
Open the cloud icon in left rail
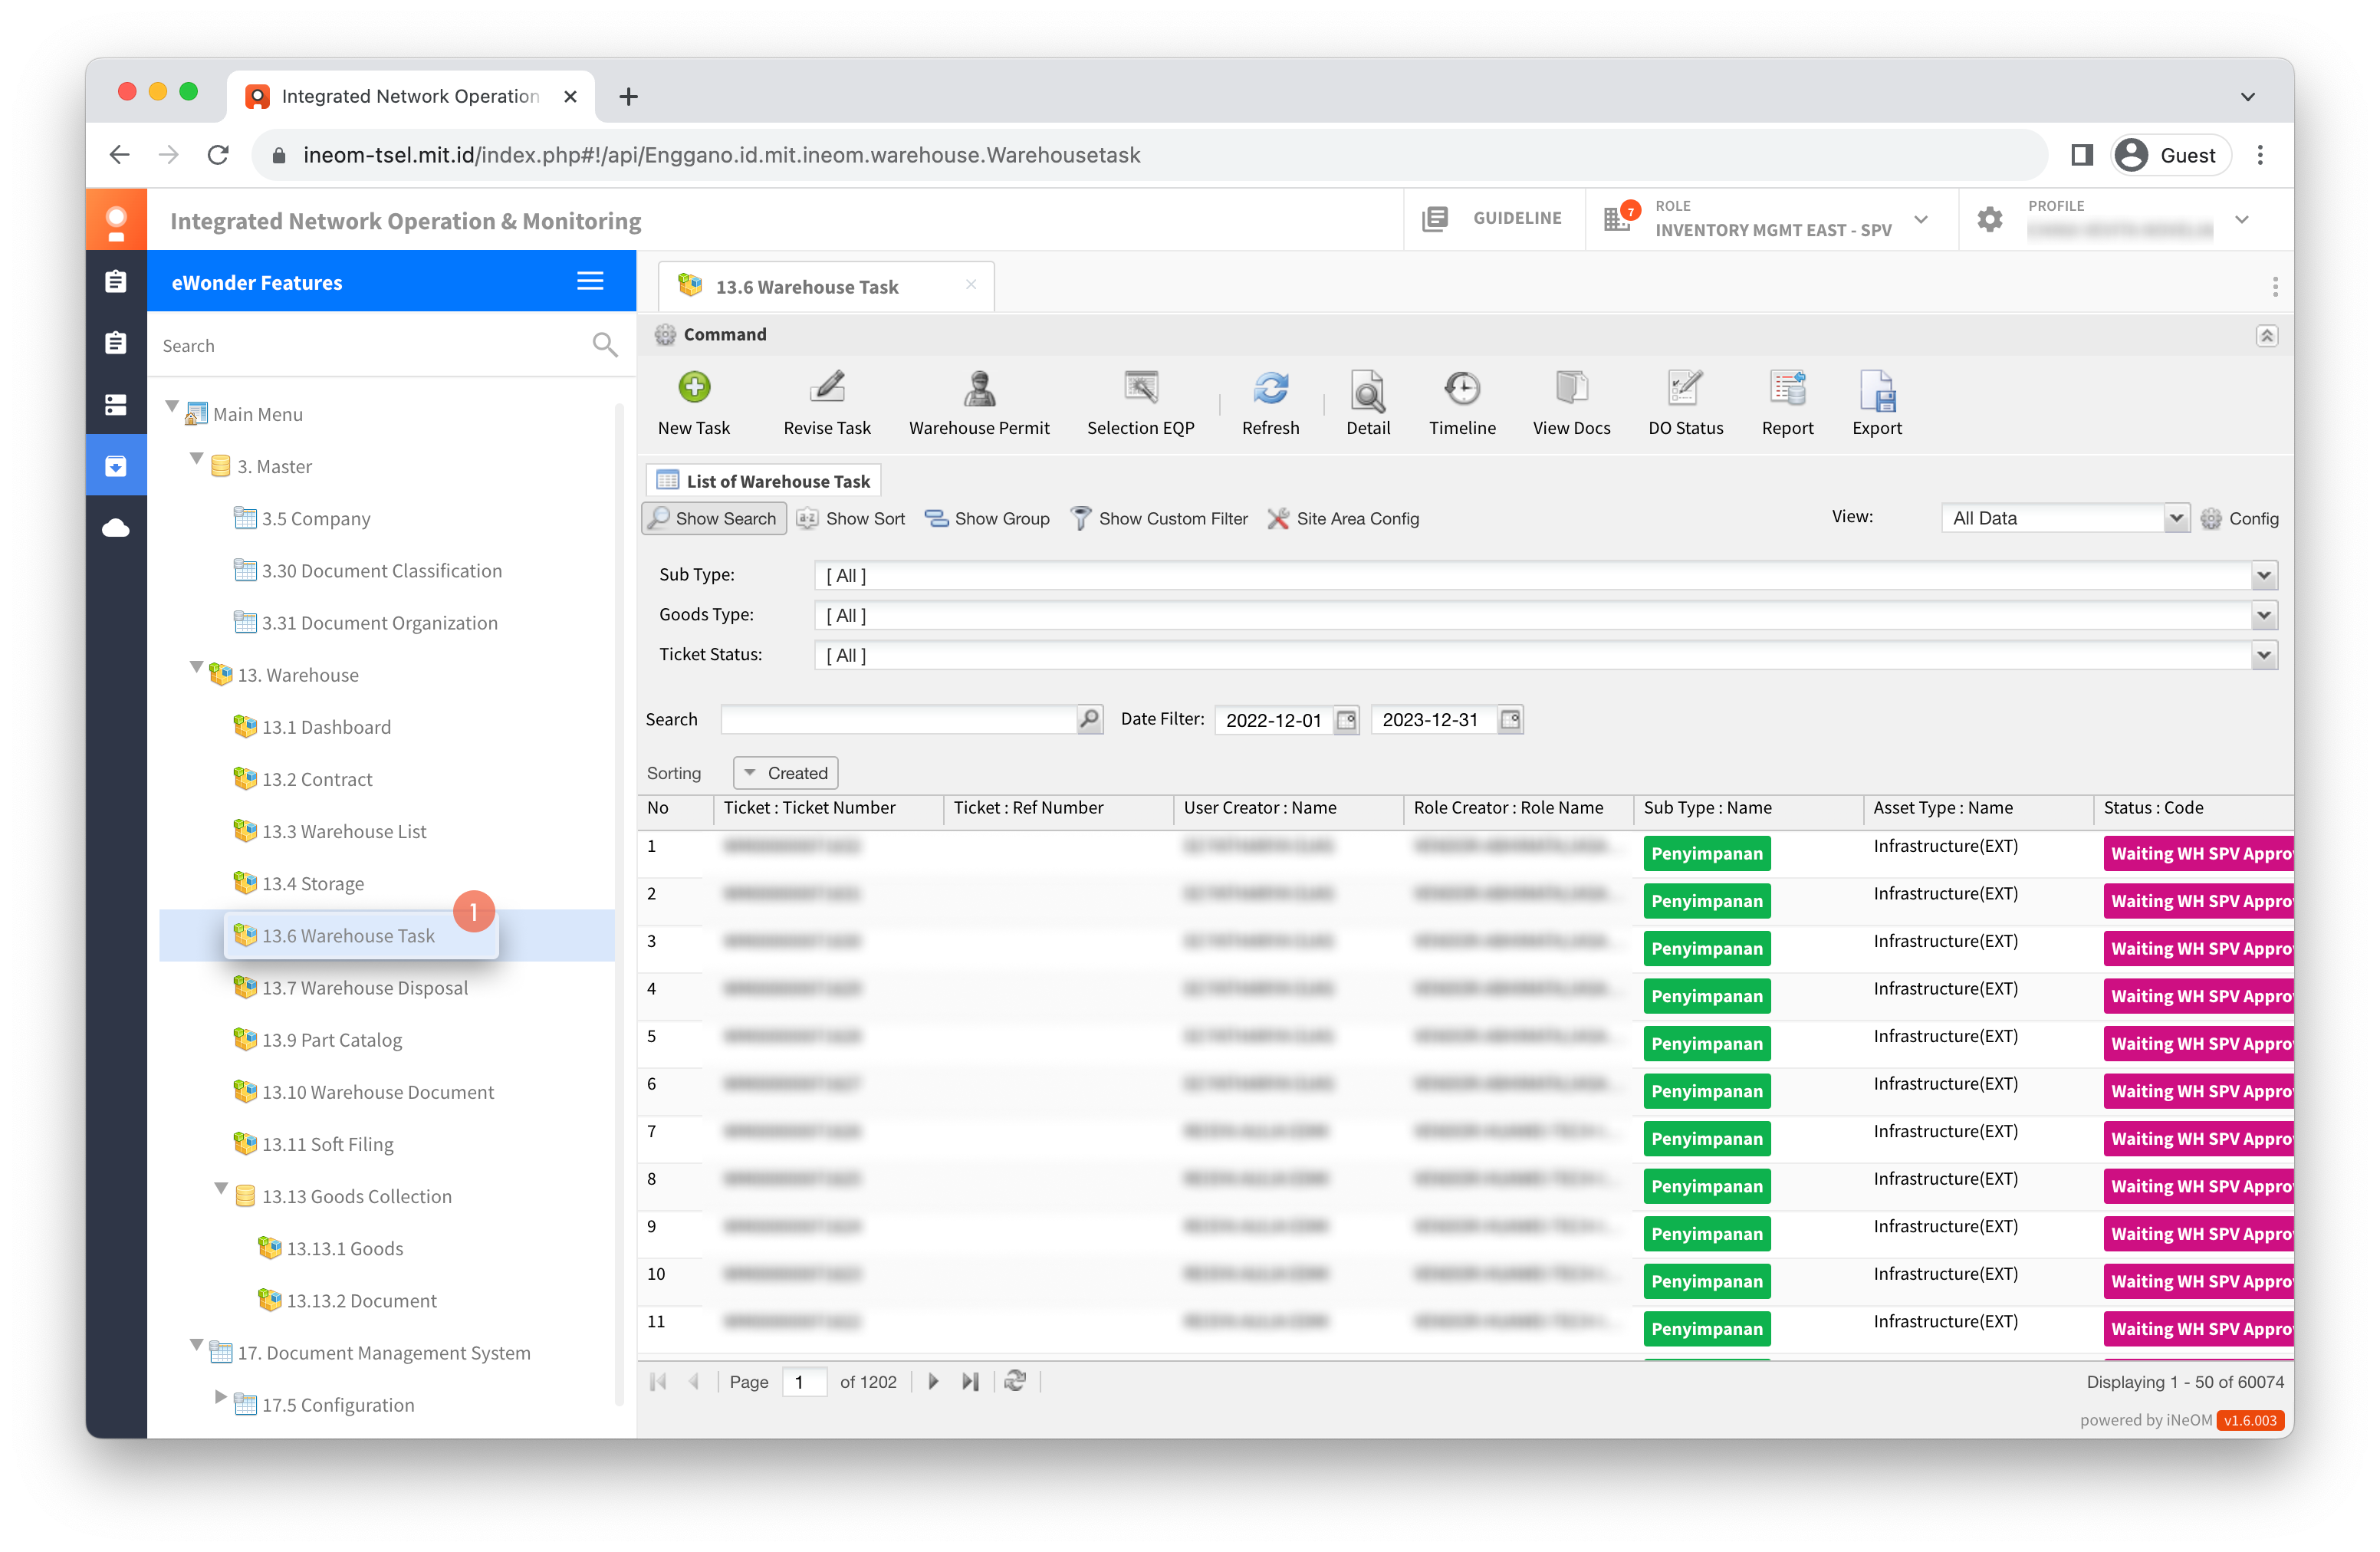click(116, 528)
